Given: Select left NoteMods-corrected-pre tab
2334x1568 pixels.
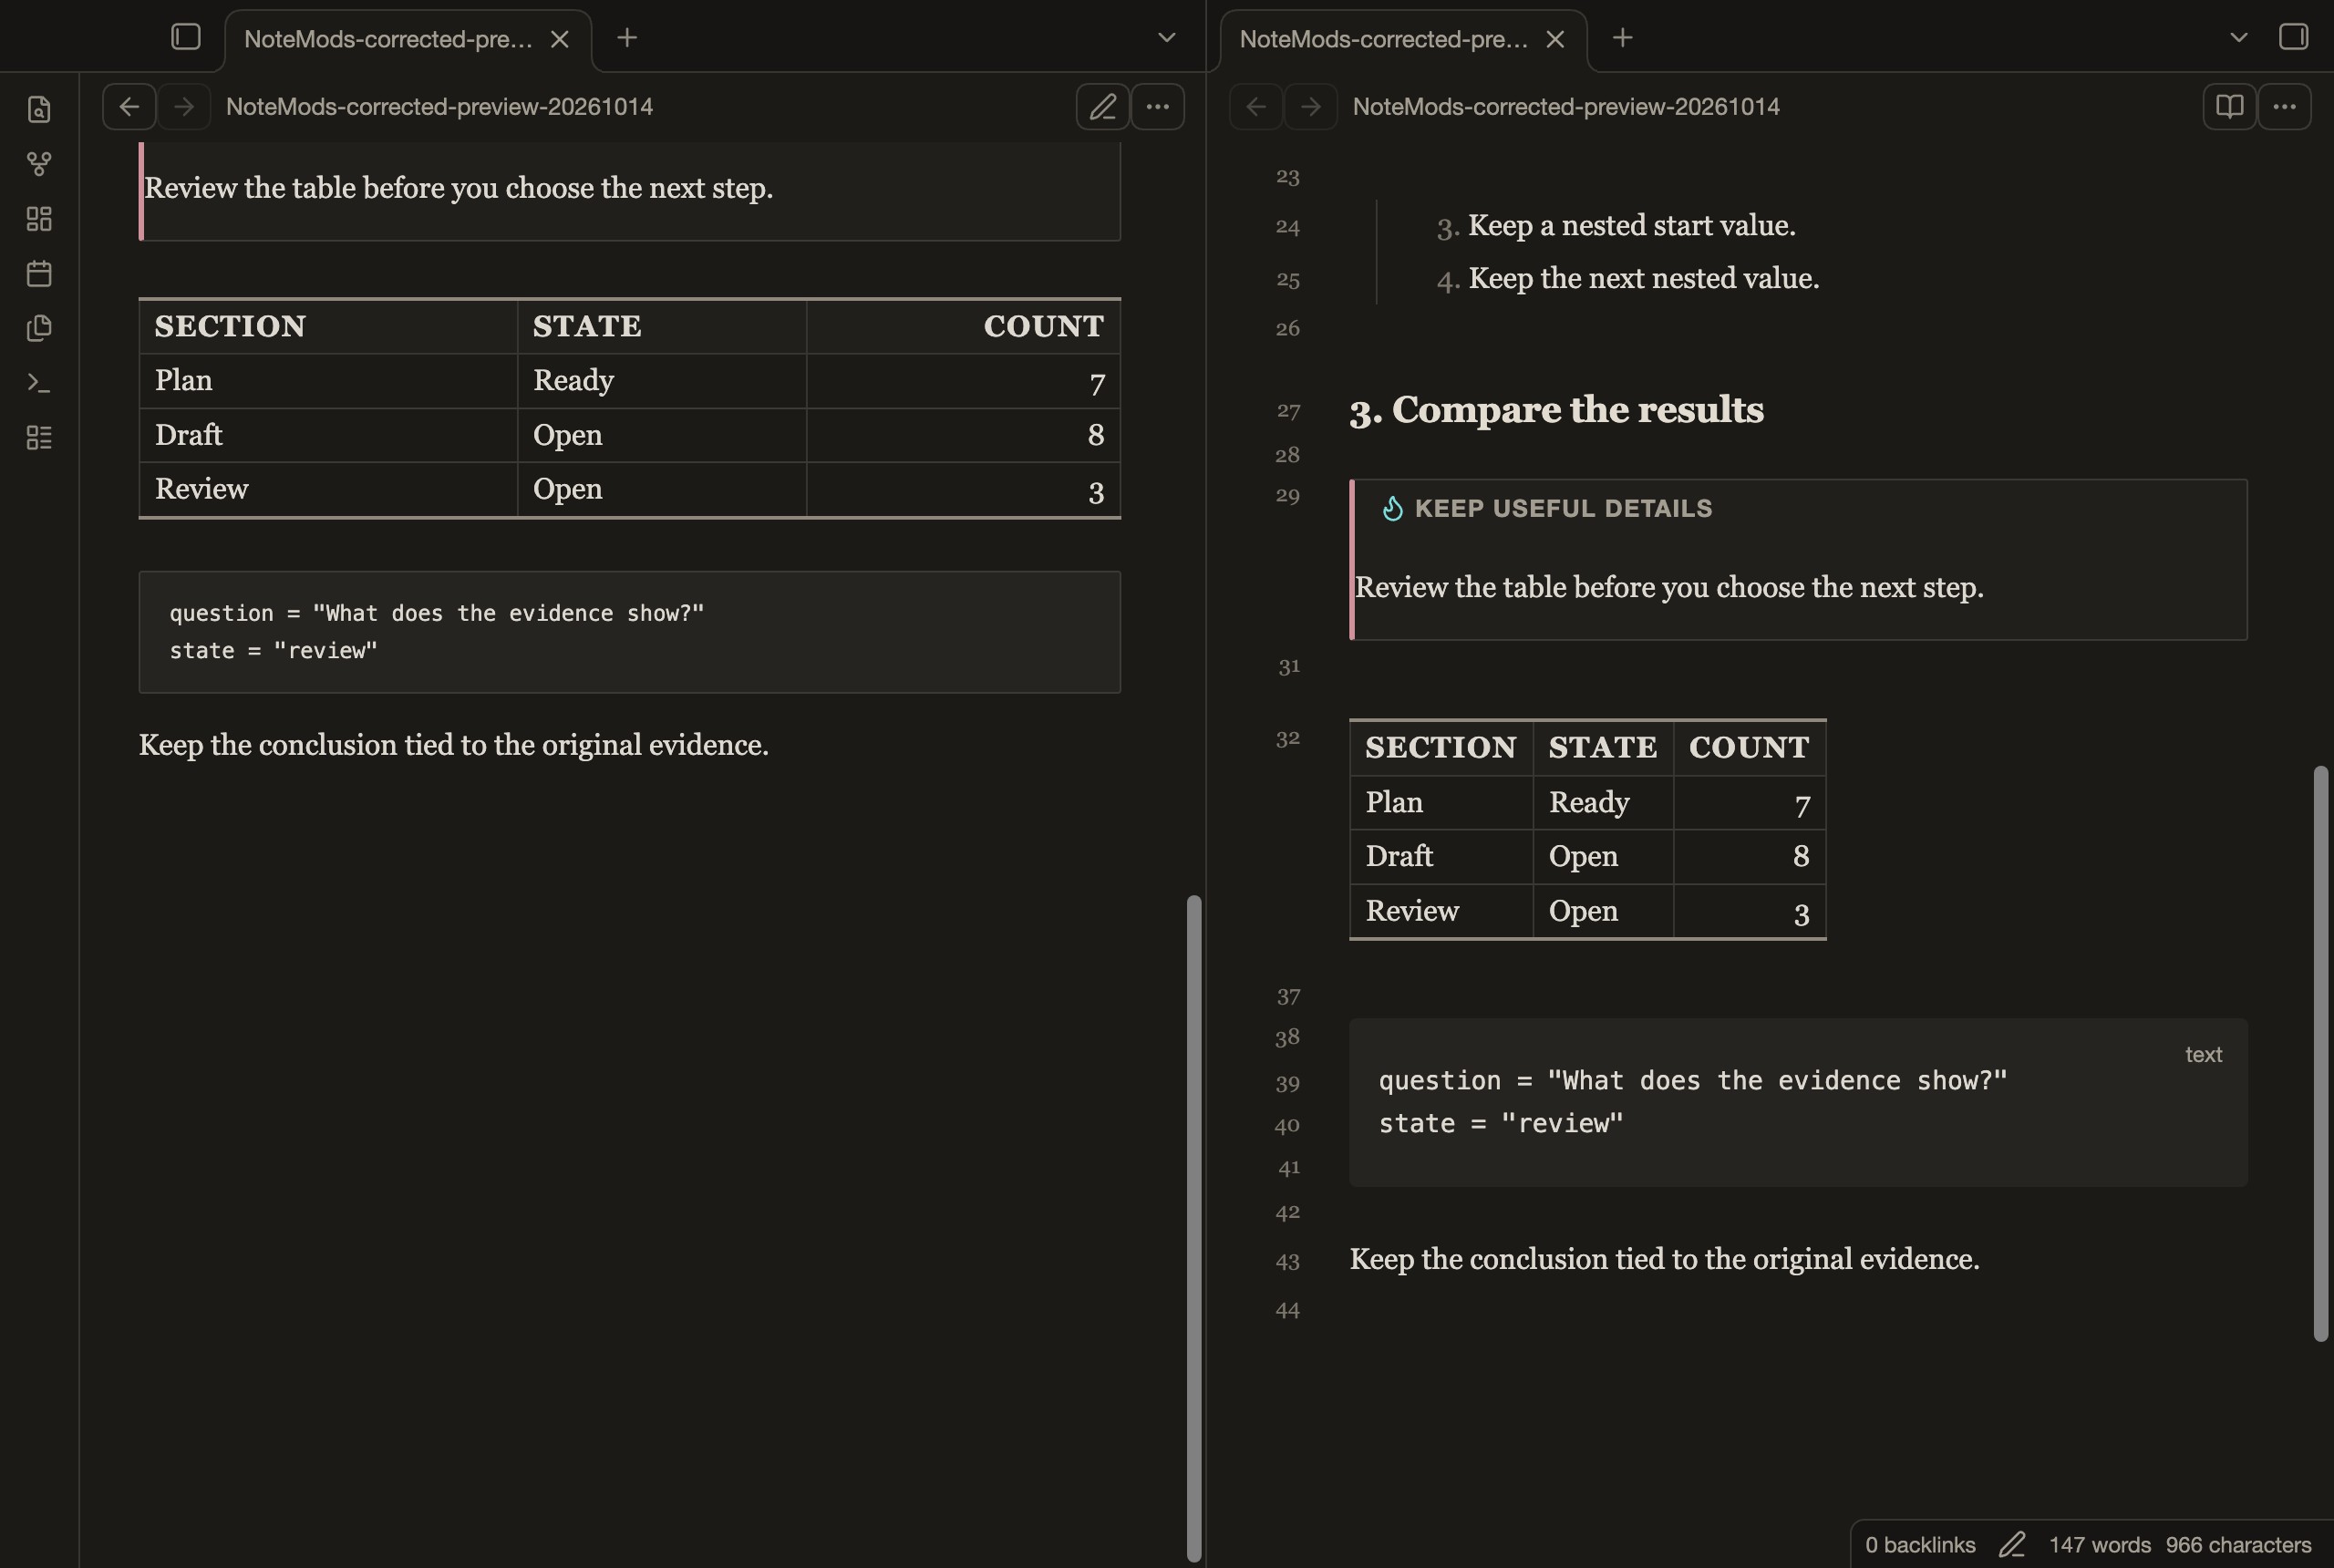Looking at the screenshot, I should click(408, 40).
